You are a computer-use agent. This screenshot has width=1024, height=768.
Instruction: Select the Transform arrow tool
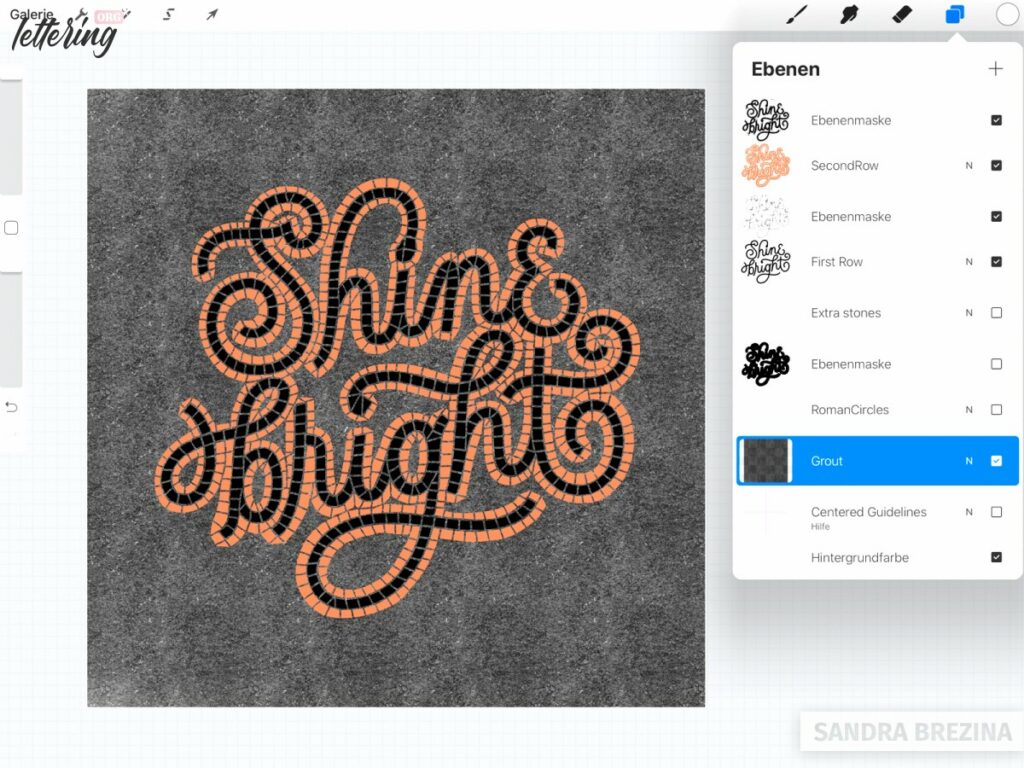point(211,14)
